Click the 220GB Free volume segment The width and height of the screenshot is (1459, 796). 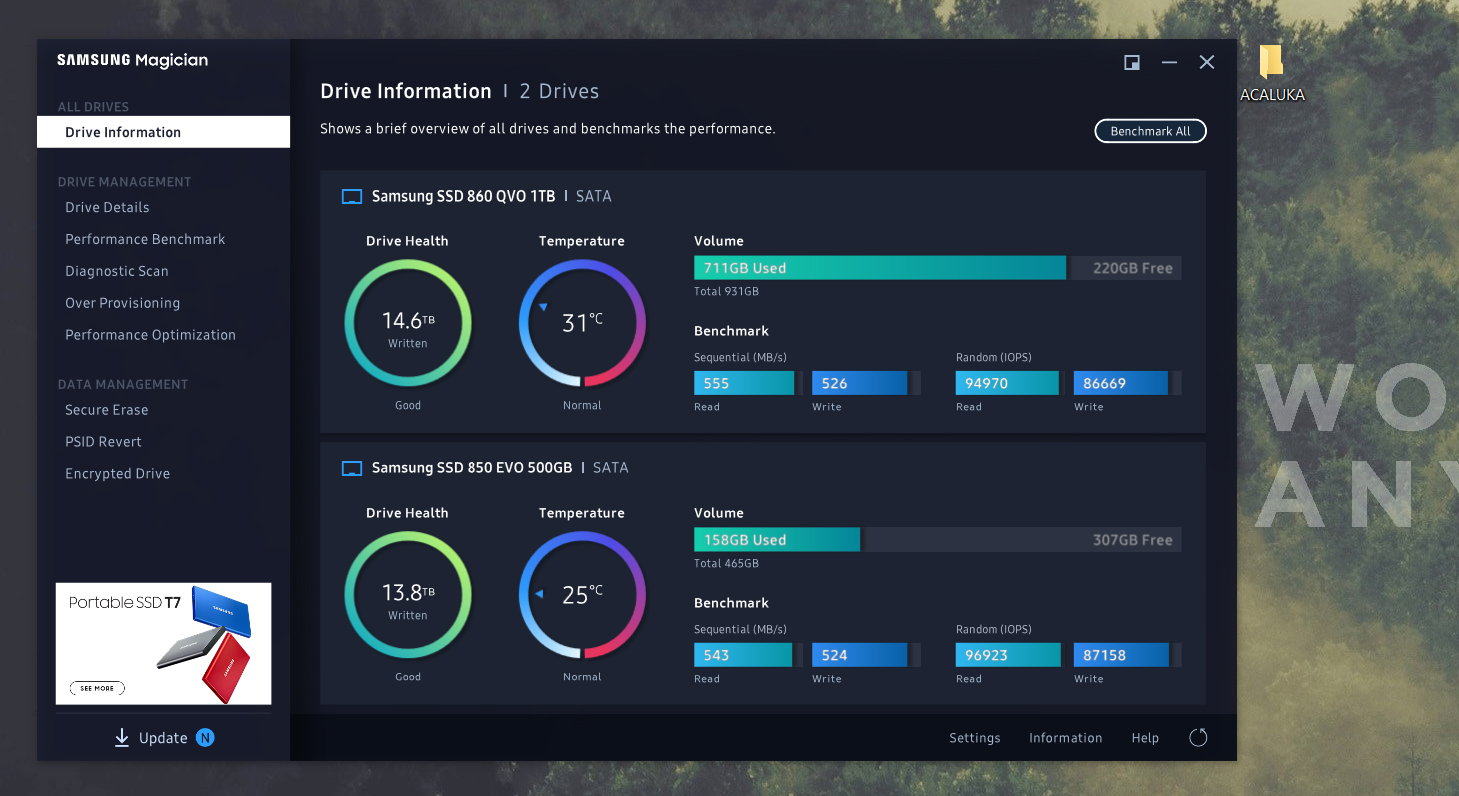[1127, 268]
